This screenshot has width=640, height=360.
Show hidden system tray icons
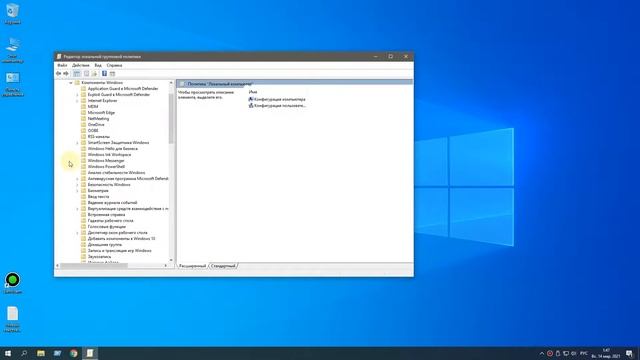coord(542,353)
